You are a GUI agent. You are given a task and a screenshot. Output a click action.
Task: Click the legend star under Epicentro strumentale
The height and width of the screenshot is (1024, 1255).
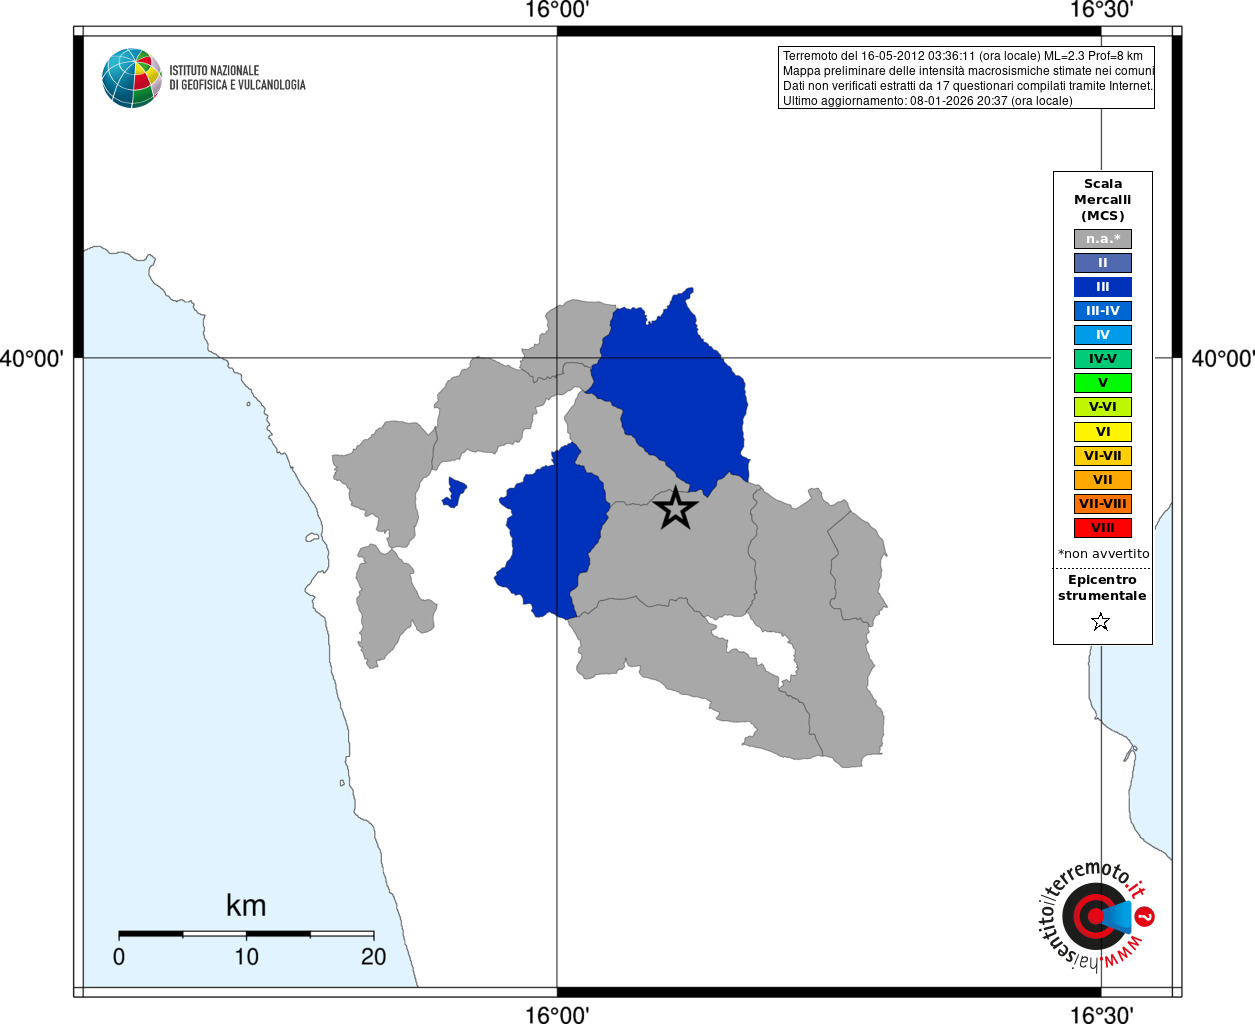pyautogui.click(x=1101, y=622)
